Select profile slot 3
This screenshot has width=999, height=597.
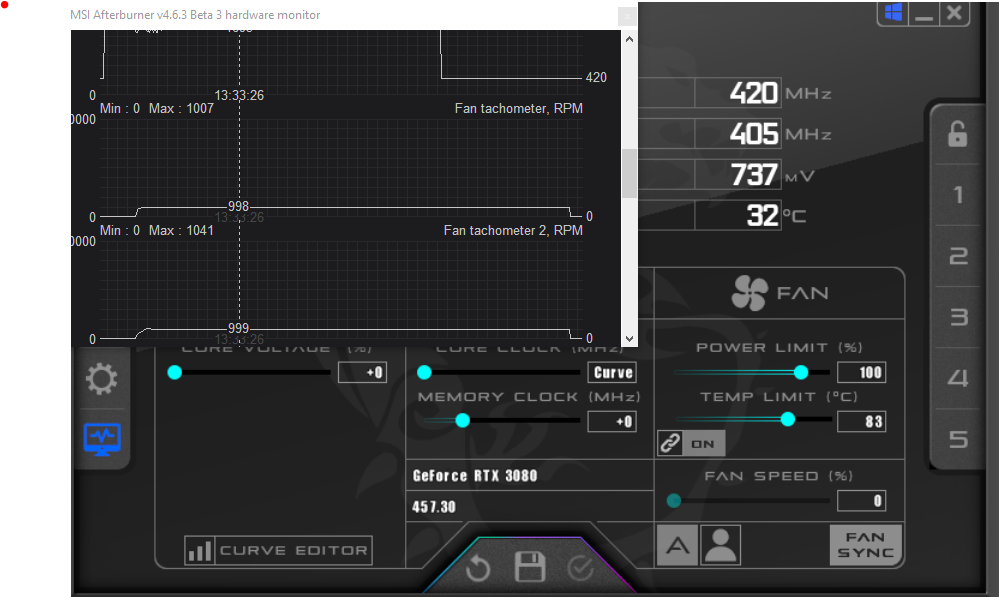pyautogui.click(x=958, y=317)
